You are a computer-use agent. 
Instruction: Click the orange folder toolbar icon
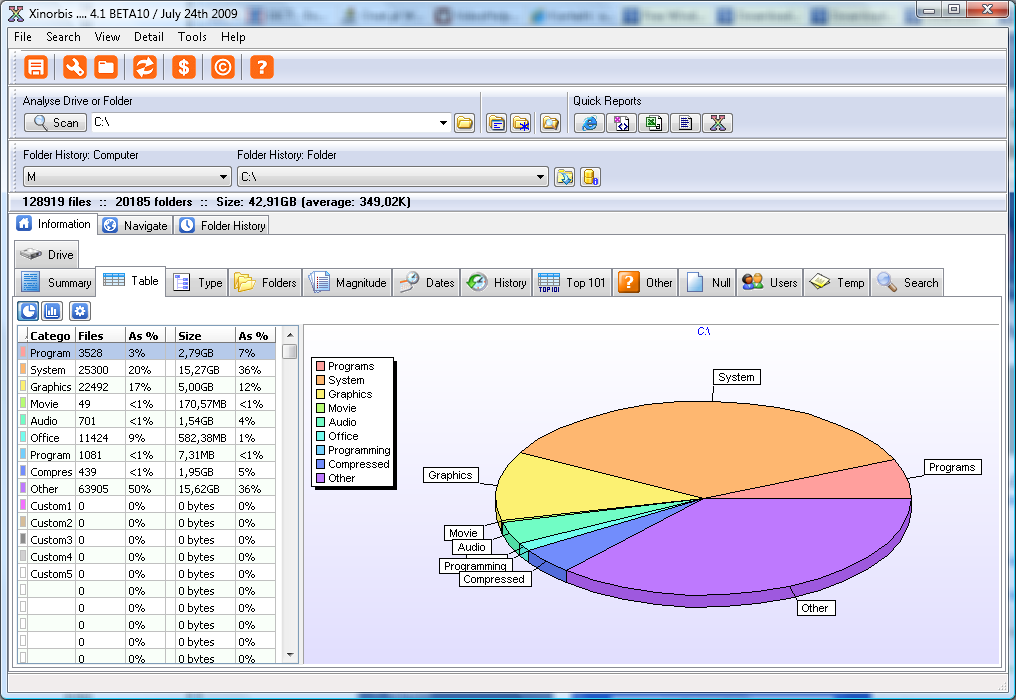106,67
